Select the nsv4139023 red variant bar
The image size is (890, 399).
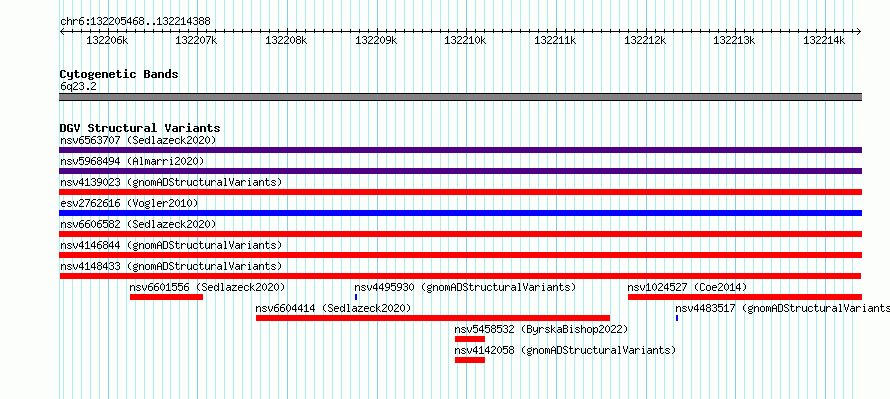pos(460,192)
